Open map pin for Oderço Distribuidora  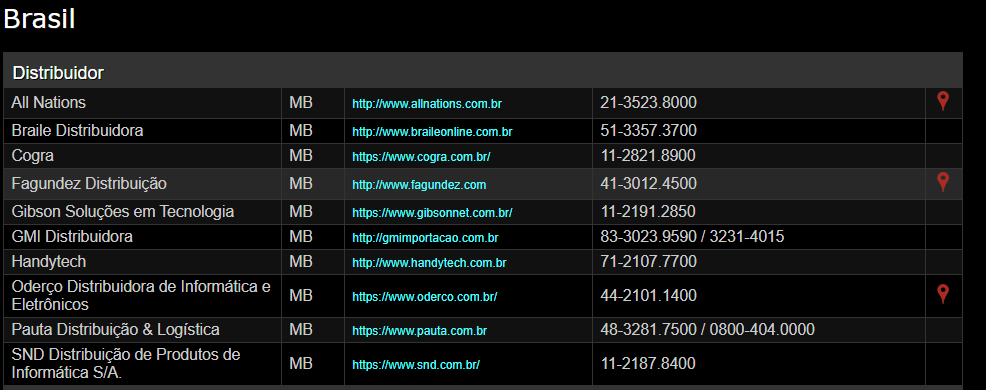click(943, 294)
